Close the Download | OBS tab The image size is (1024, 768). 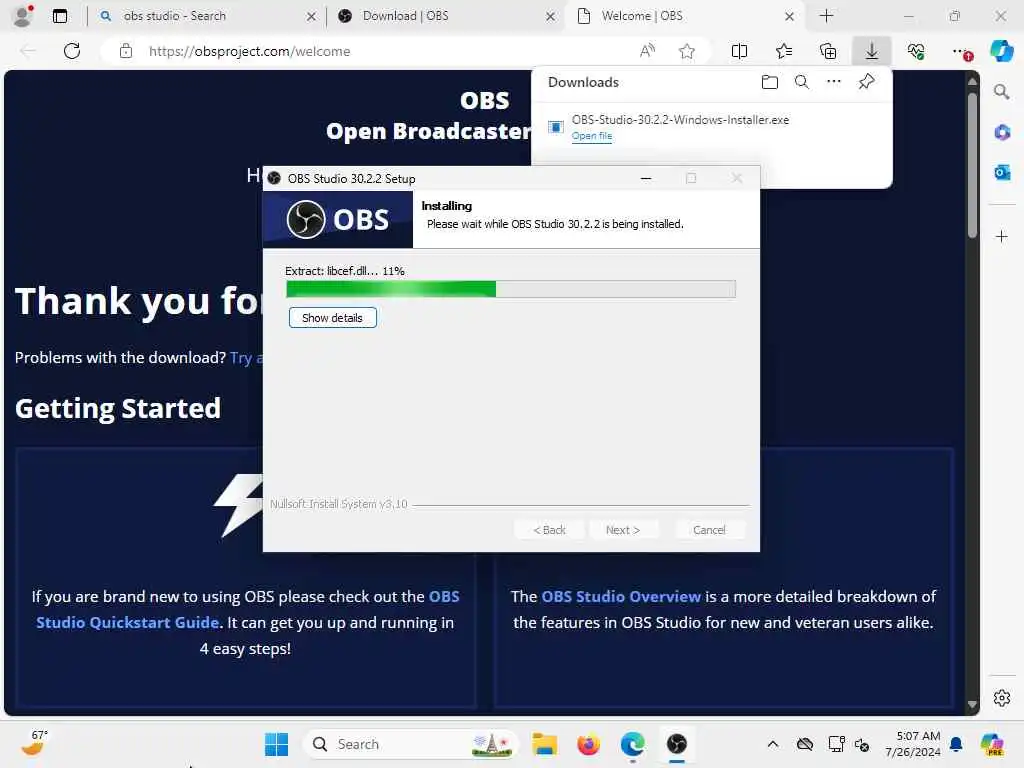click(551, 16)
